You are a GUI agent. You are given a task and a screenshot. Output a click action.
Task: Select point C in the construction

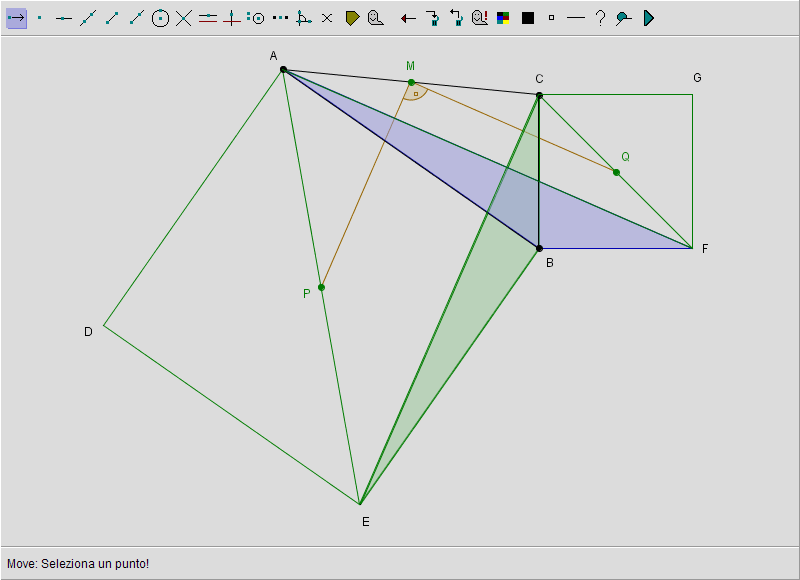539,95
